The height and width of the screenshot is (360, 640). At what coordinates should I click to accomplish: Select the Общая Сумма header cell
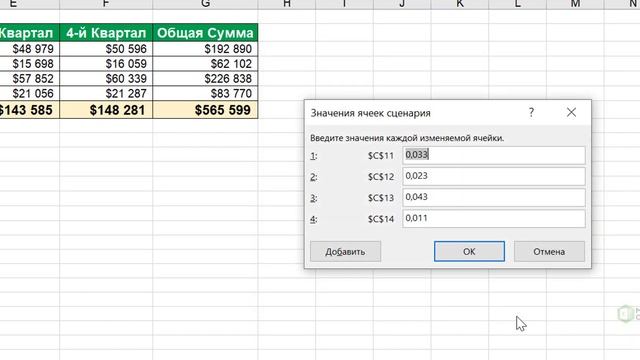(x=205, y=33)
